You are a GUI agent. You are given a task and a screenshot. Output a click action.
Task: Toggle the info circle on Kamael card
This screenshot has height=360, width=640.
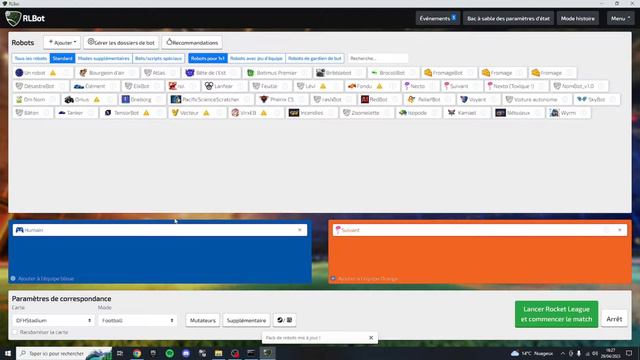coord(484,113)
